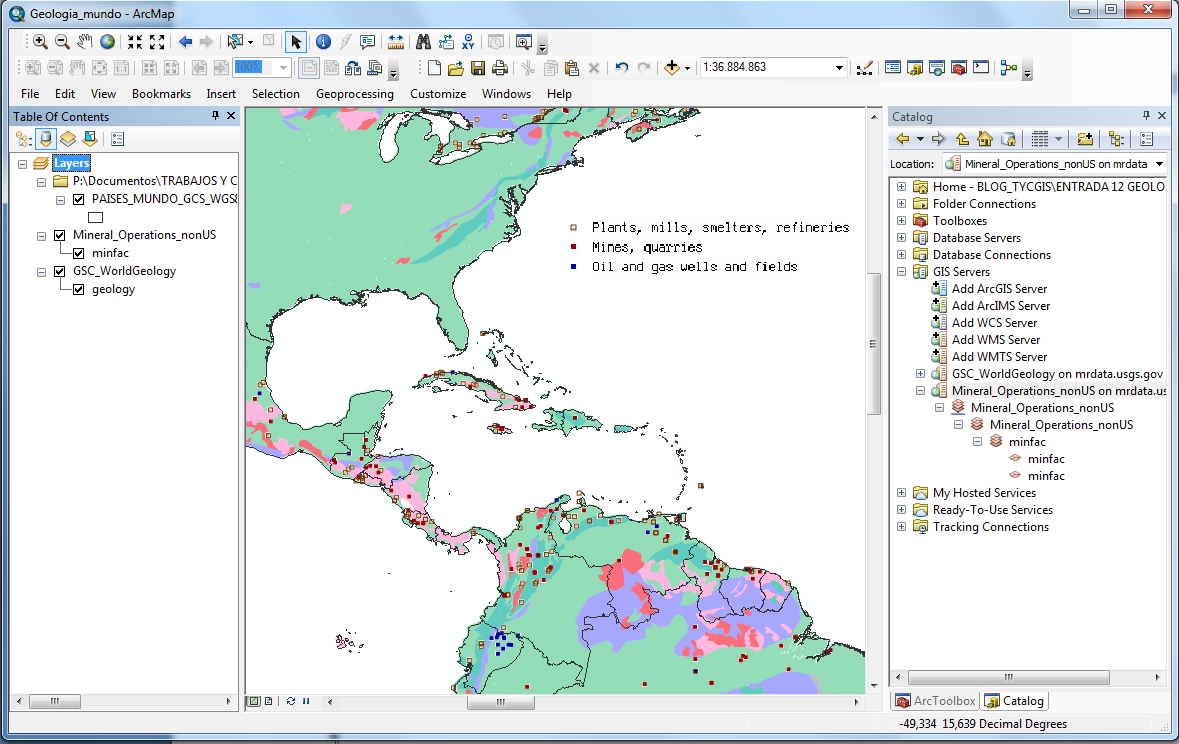Image resolution: width=1179 pixels, height=744 pixels.
Task: Open the map scale dropdown
Action: coord(837,67)
